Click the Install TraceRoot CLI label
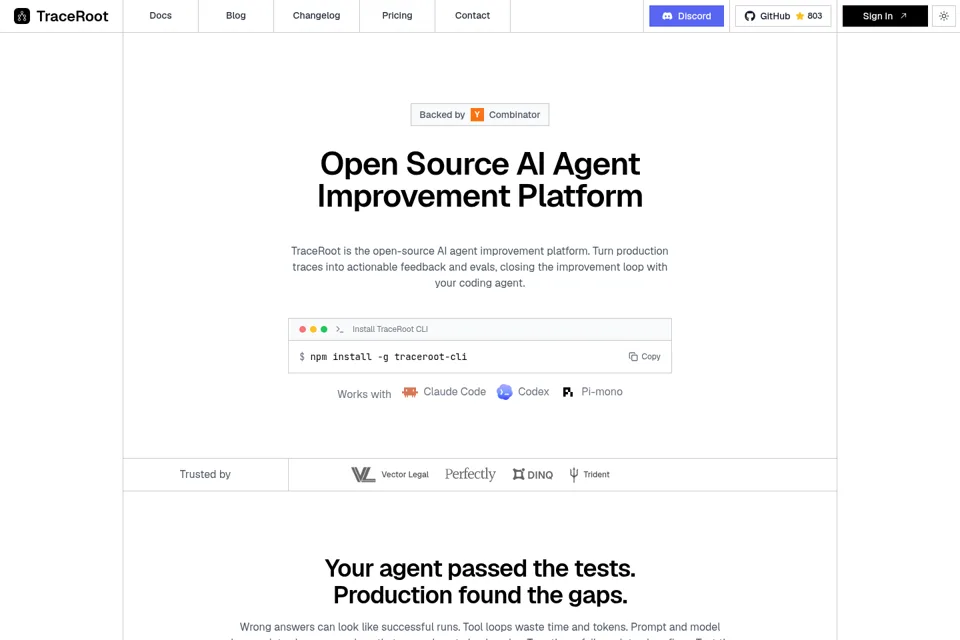960x640 pixels. click(390, 329)
